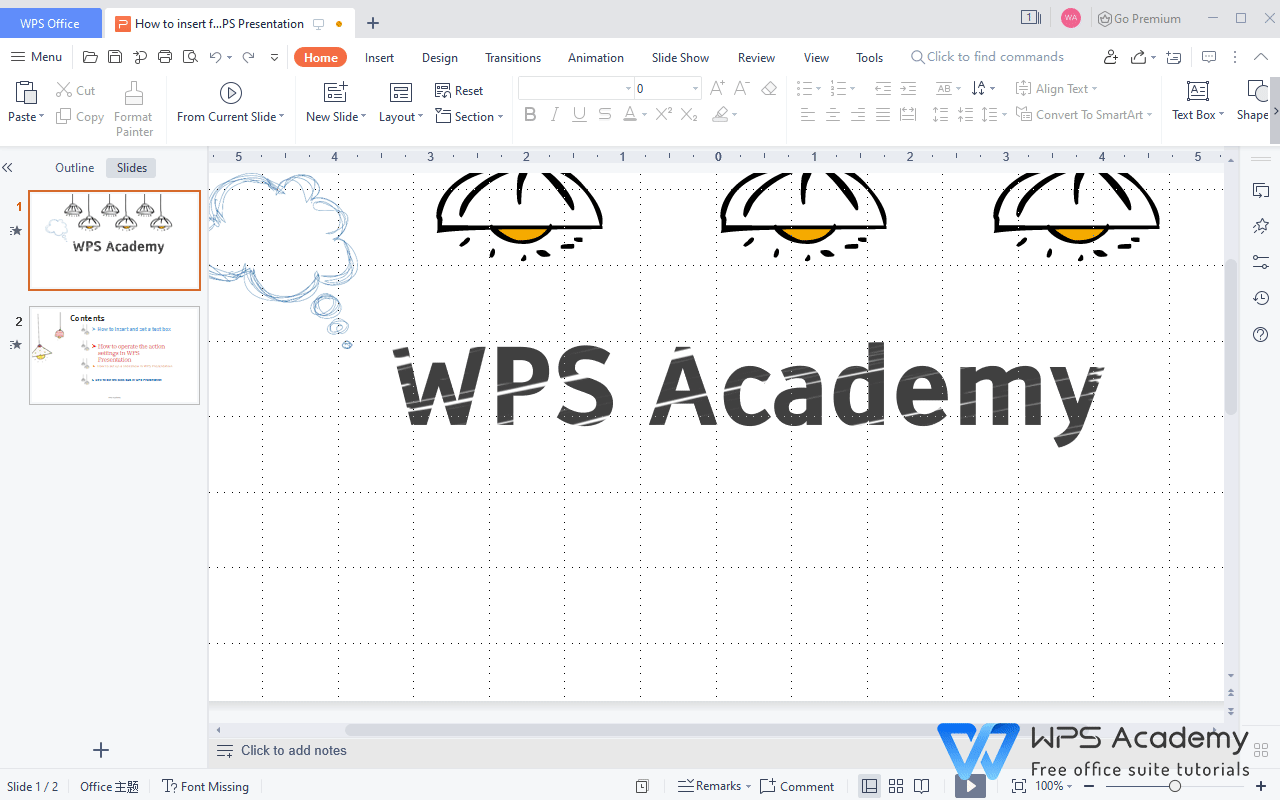This screenshot has height=800, width=1280.
Task: Save the presentation with the floppy icon
Action: pos(115,57)
